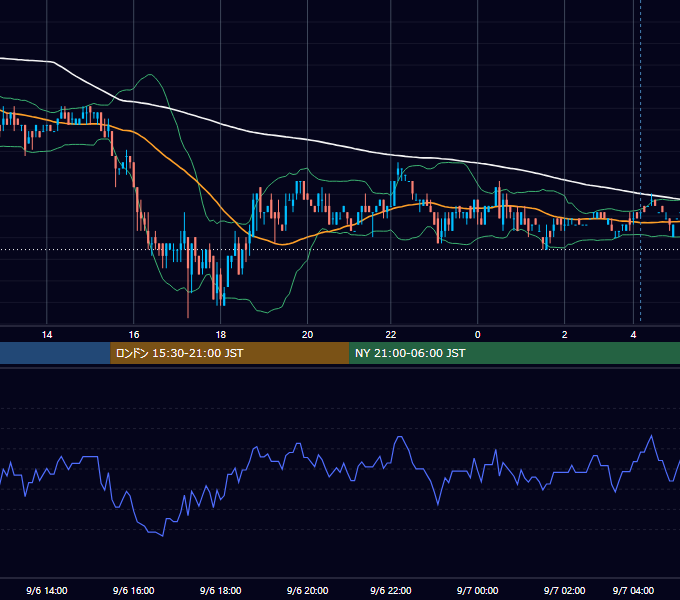Select the 0 hour label on price chart axis

477,335
